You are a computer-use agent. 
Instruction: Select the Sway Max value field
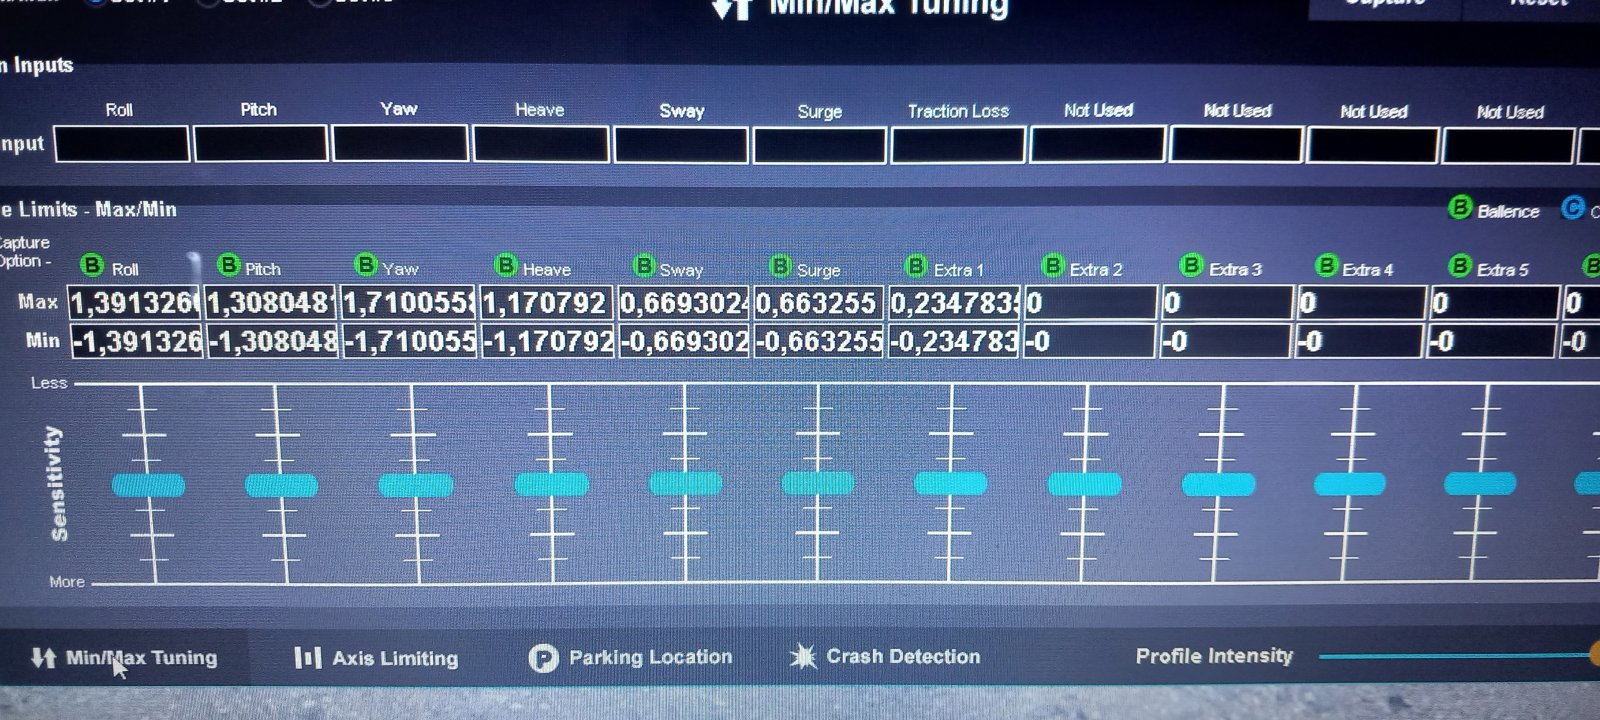point(684,303)
